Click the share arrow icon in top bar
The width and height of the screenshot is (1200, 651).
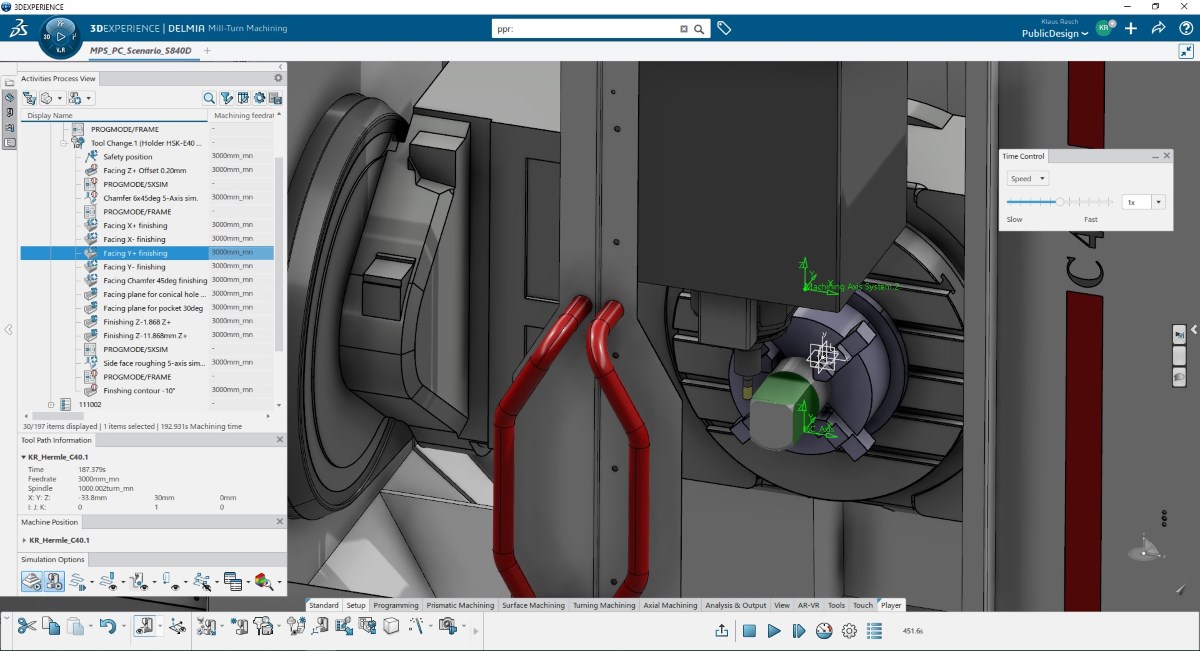point(1158,28)
